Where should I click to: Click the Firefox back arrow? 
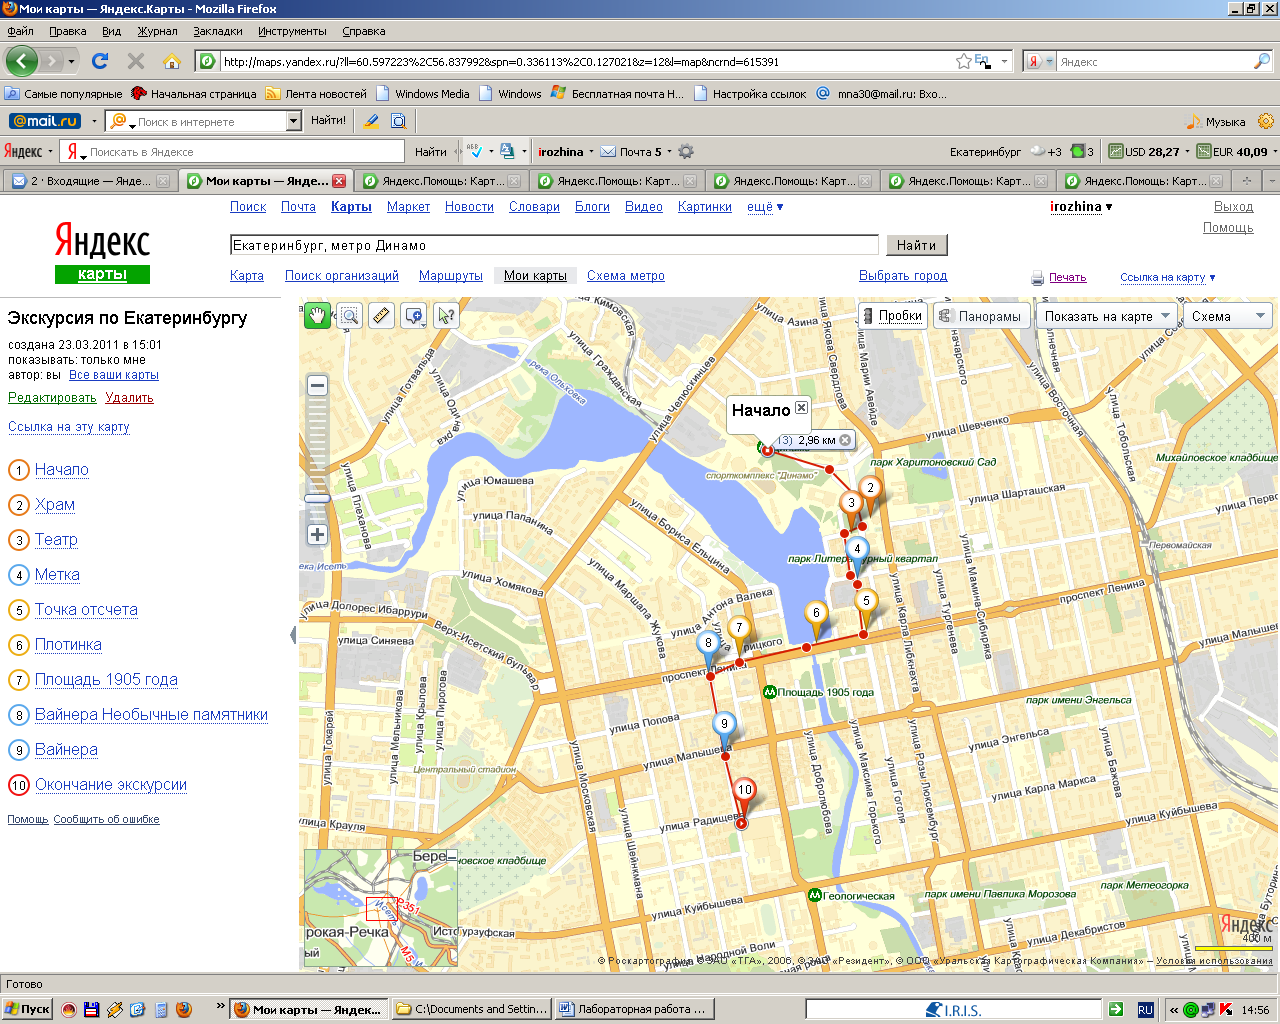pyautogui.click(x=22, y=61)
